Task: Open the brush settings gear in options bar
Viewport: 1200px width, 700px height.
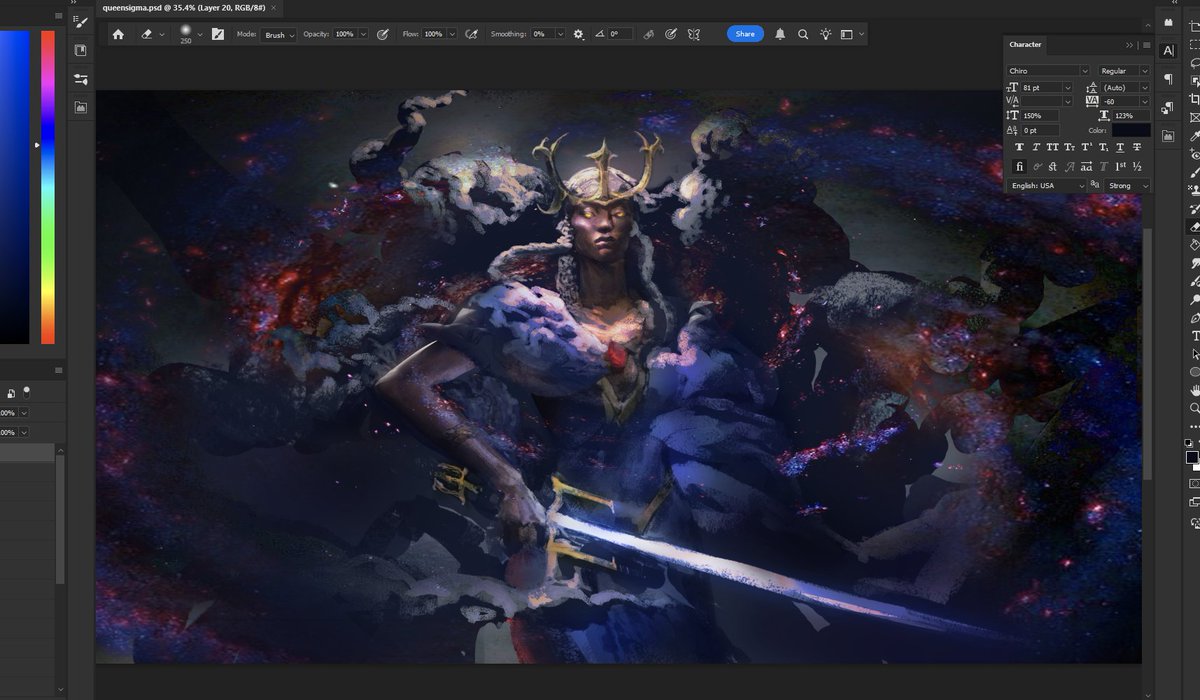Action: (578, 33)
